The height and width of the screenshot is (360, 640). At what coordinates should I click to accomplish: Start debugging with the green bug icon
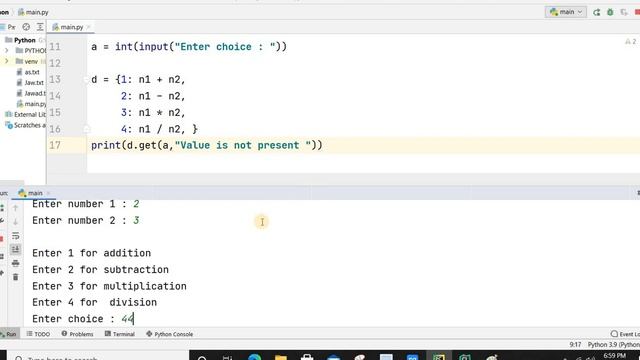point(610,12)
